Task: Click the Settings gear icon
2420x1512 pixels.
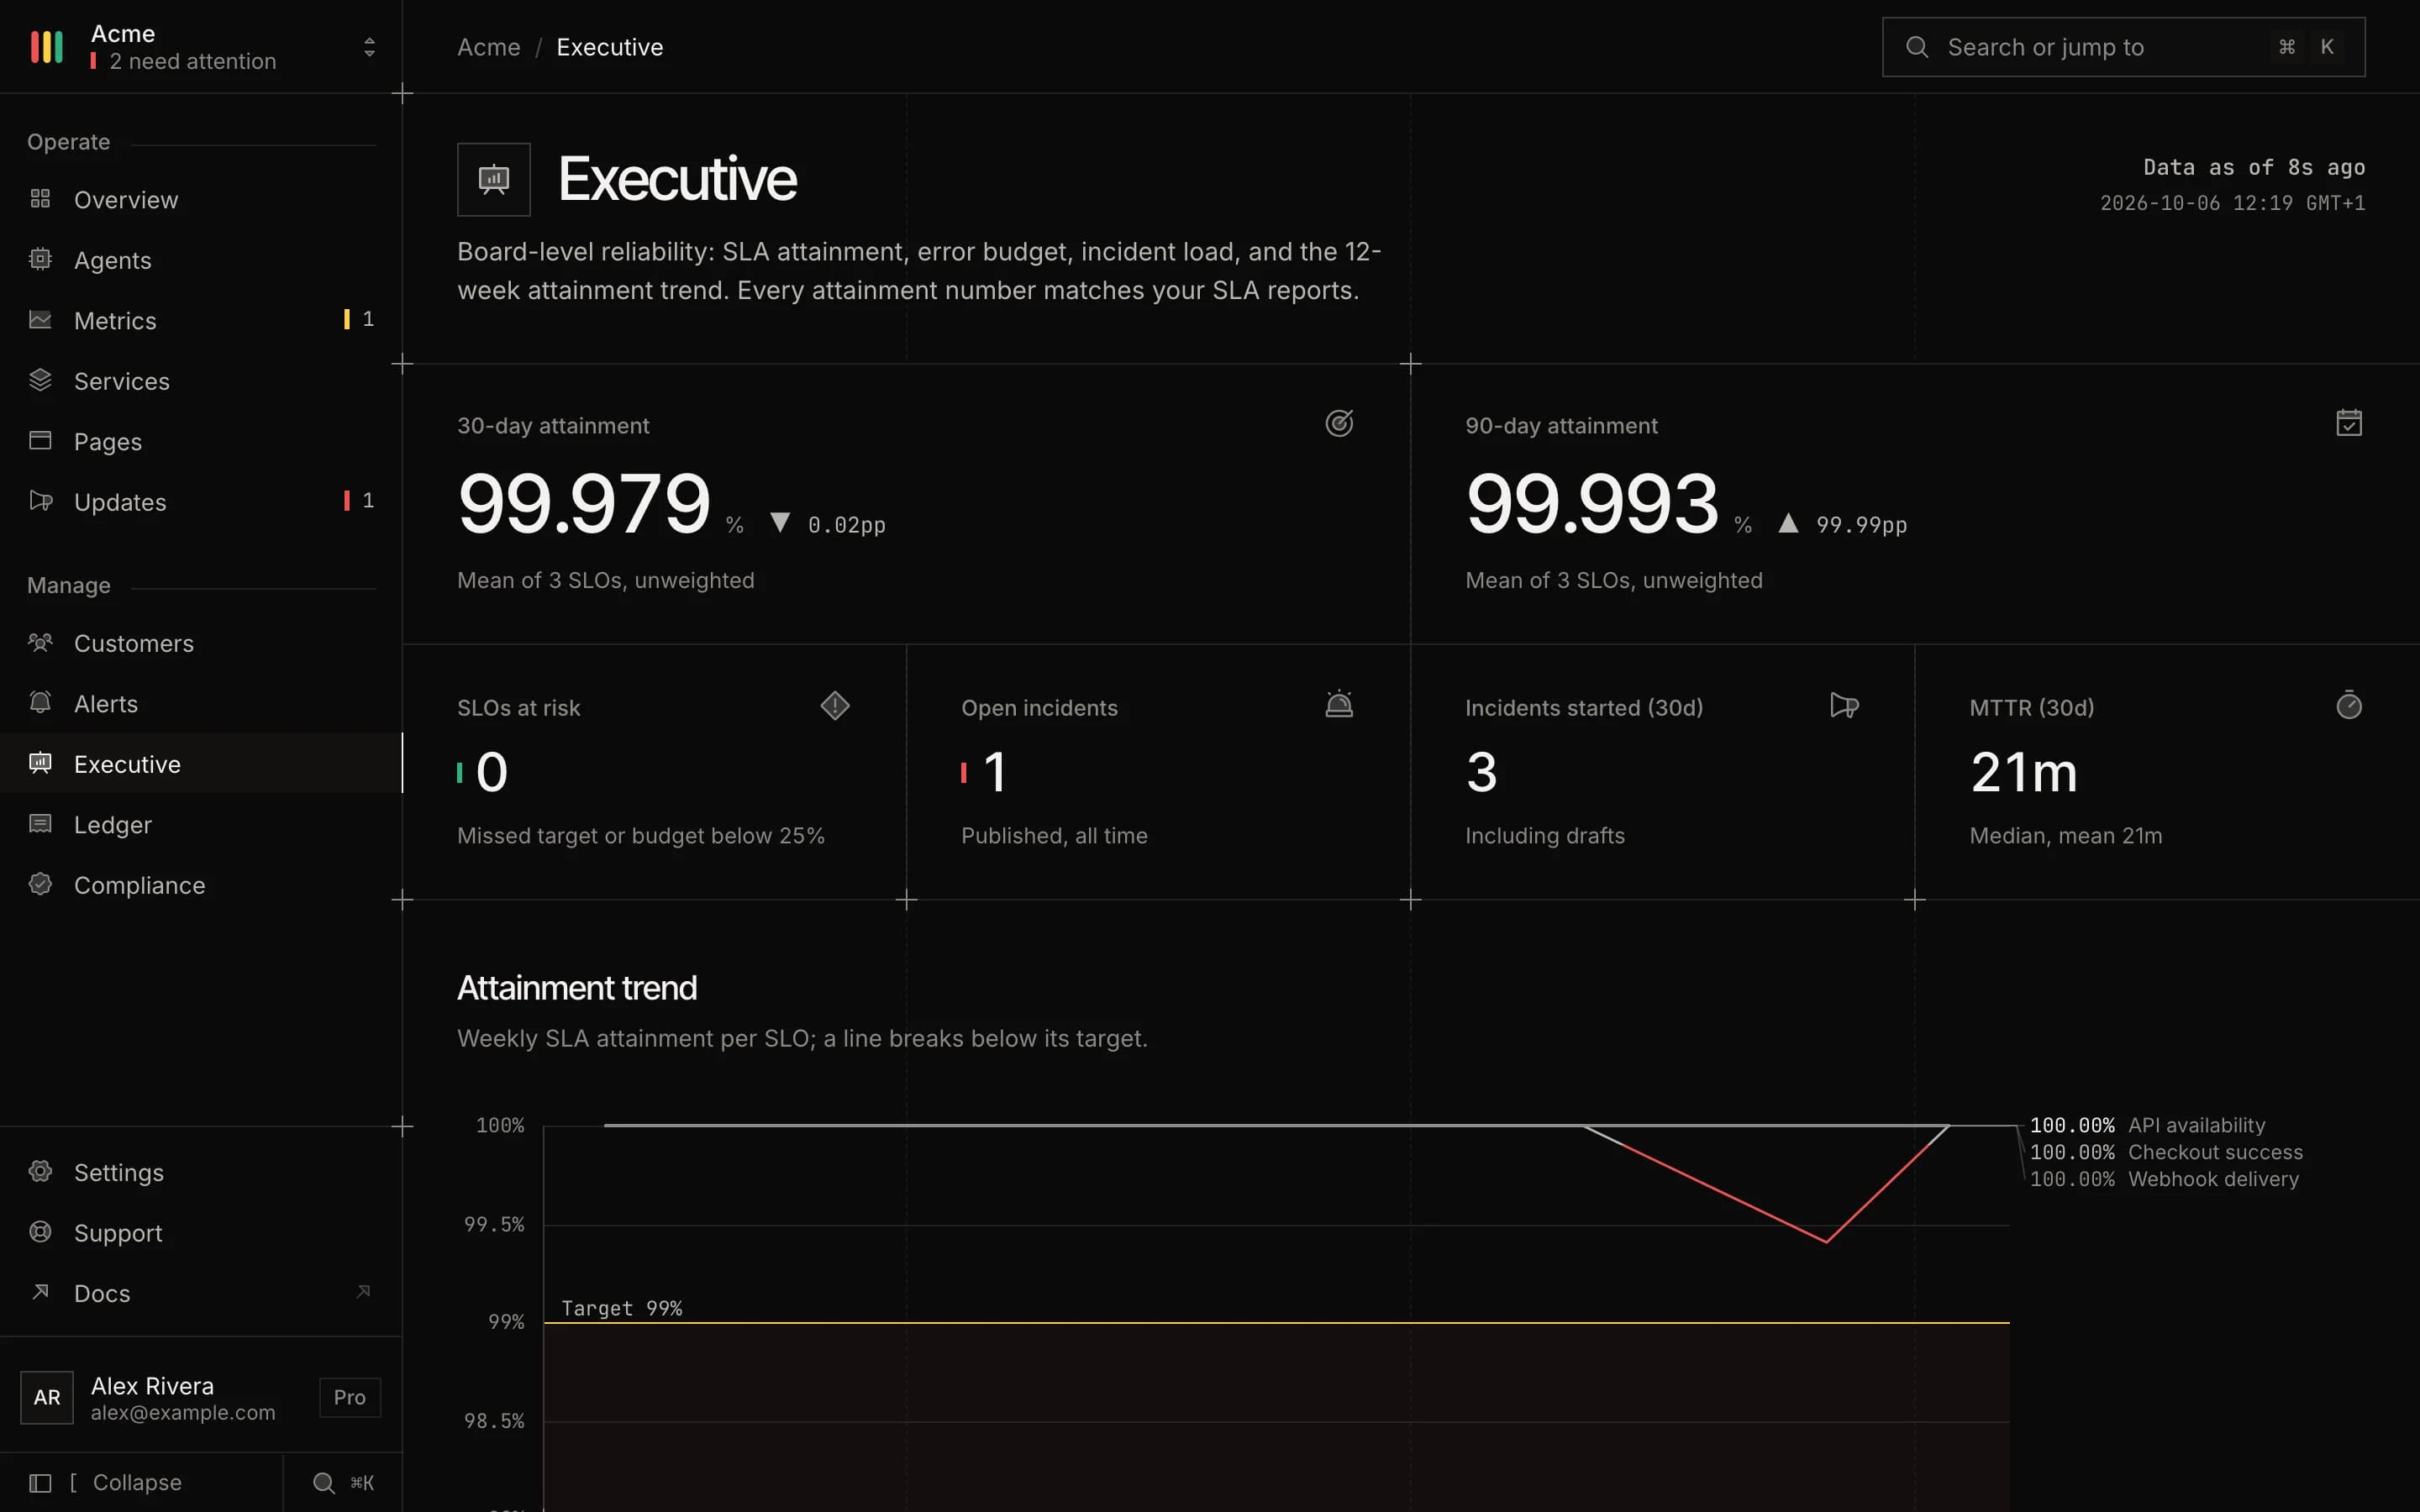Action: click(40, 1171)
